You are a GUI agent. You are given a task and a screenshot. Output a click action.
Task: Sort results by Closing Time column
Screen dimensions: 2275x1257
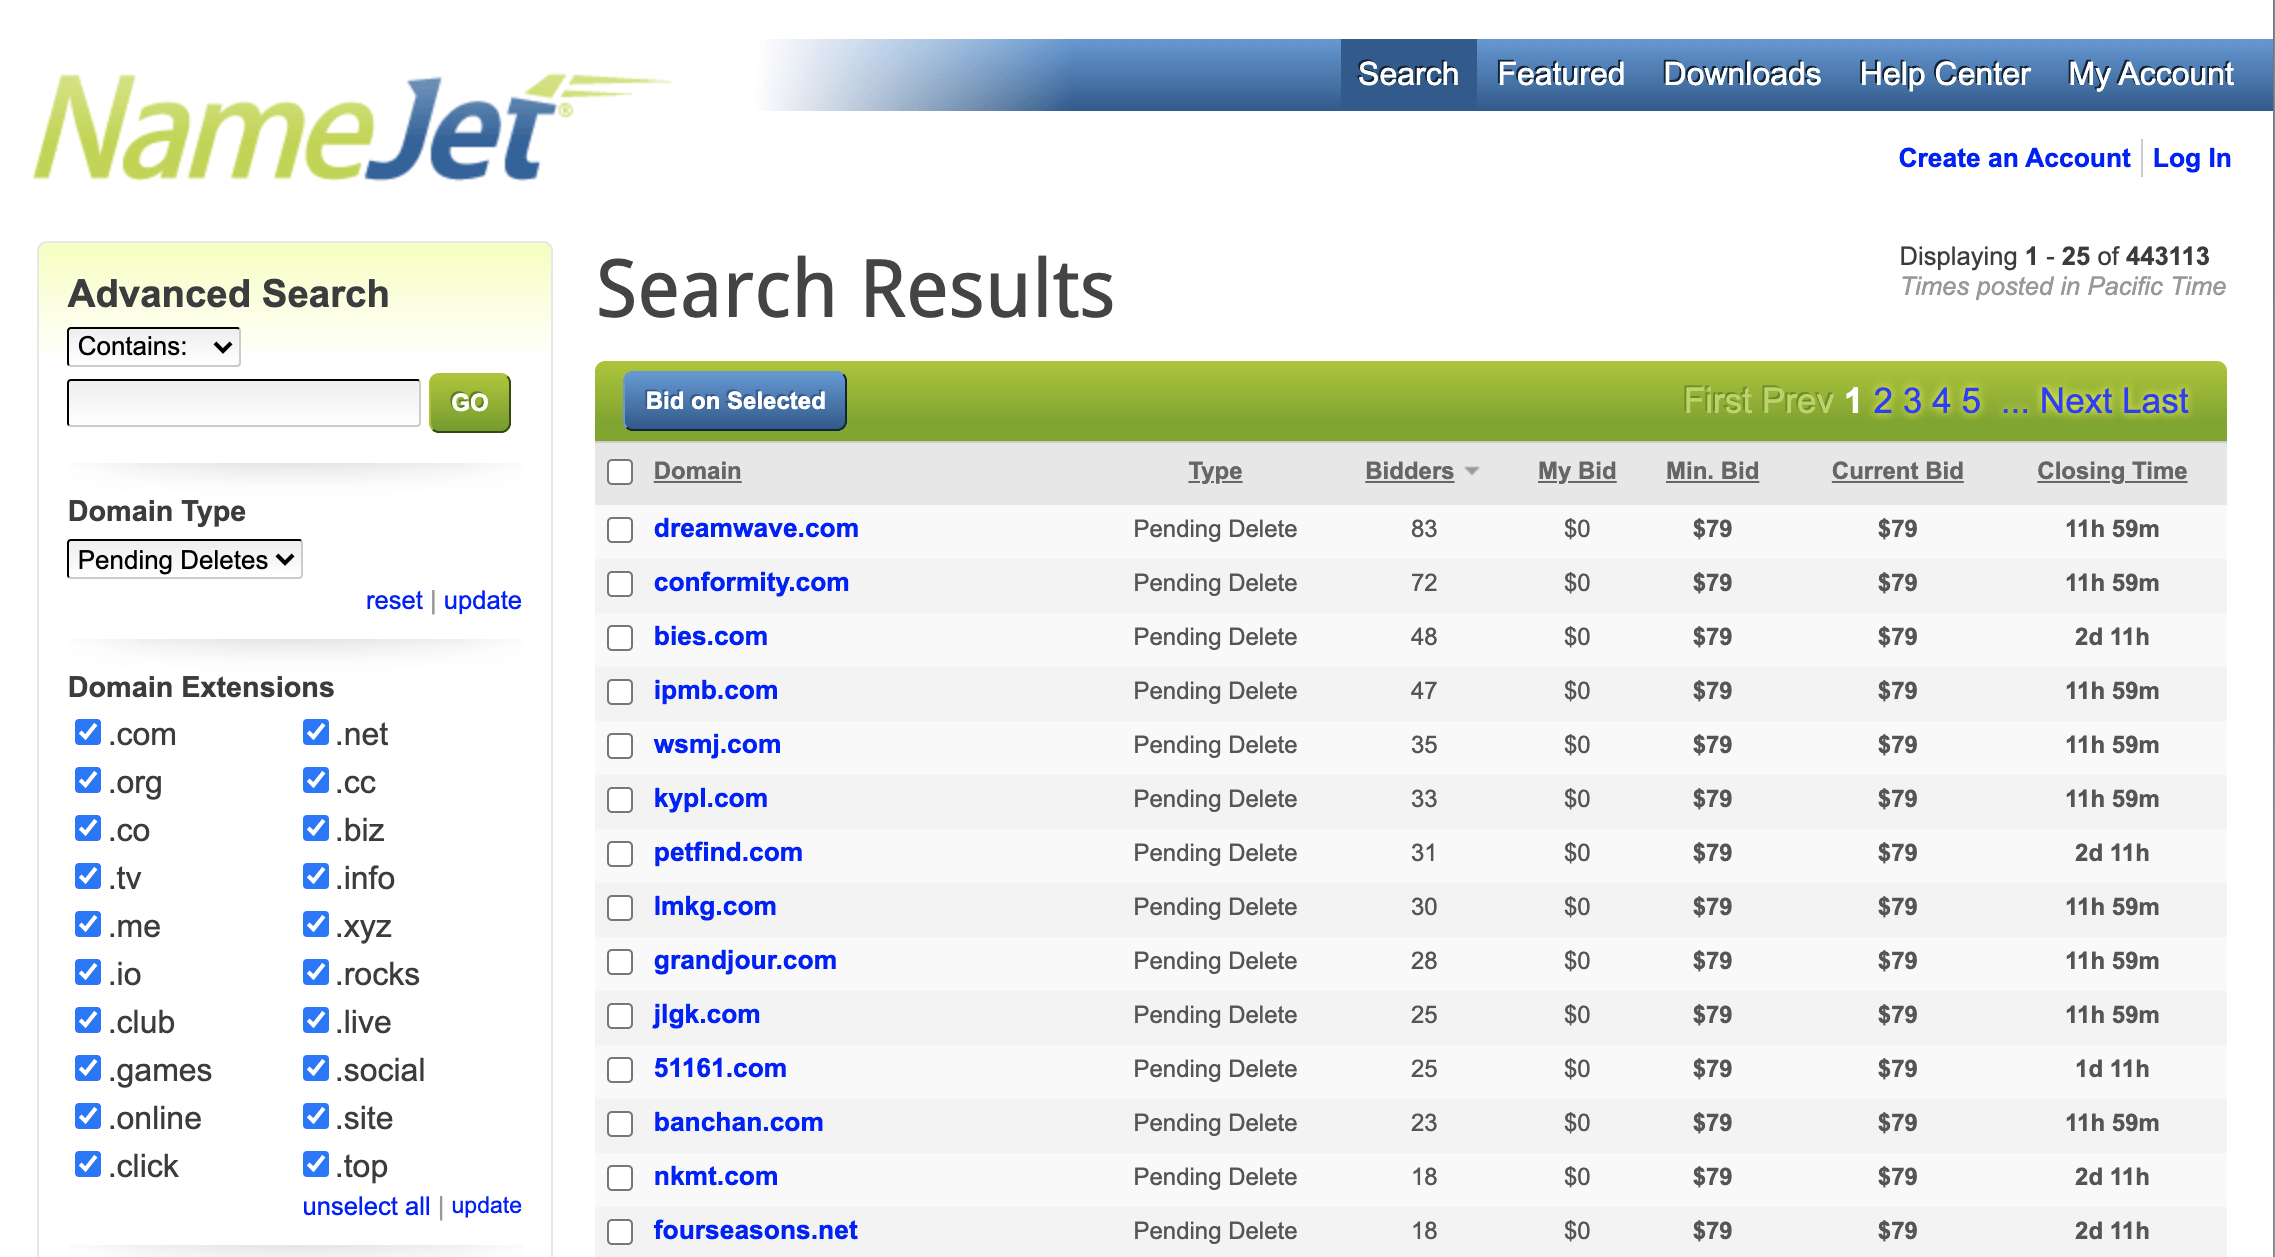click(2112, 471)
